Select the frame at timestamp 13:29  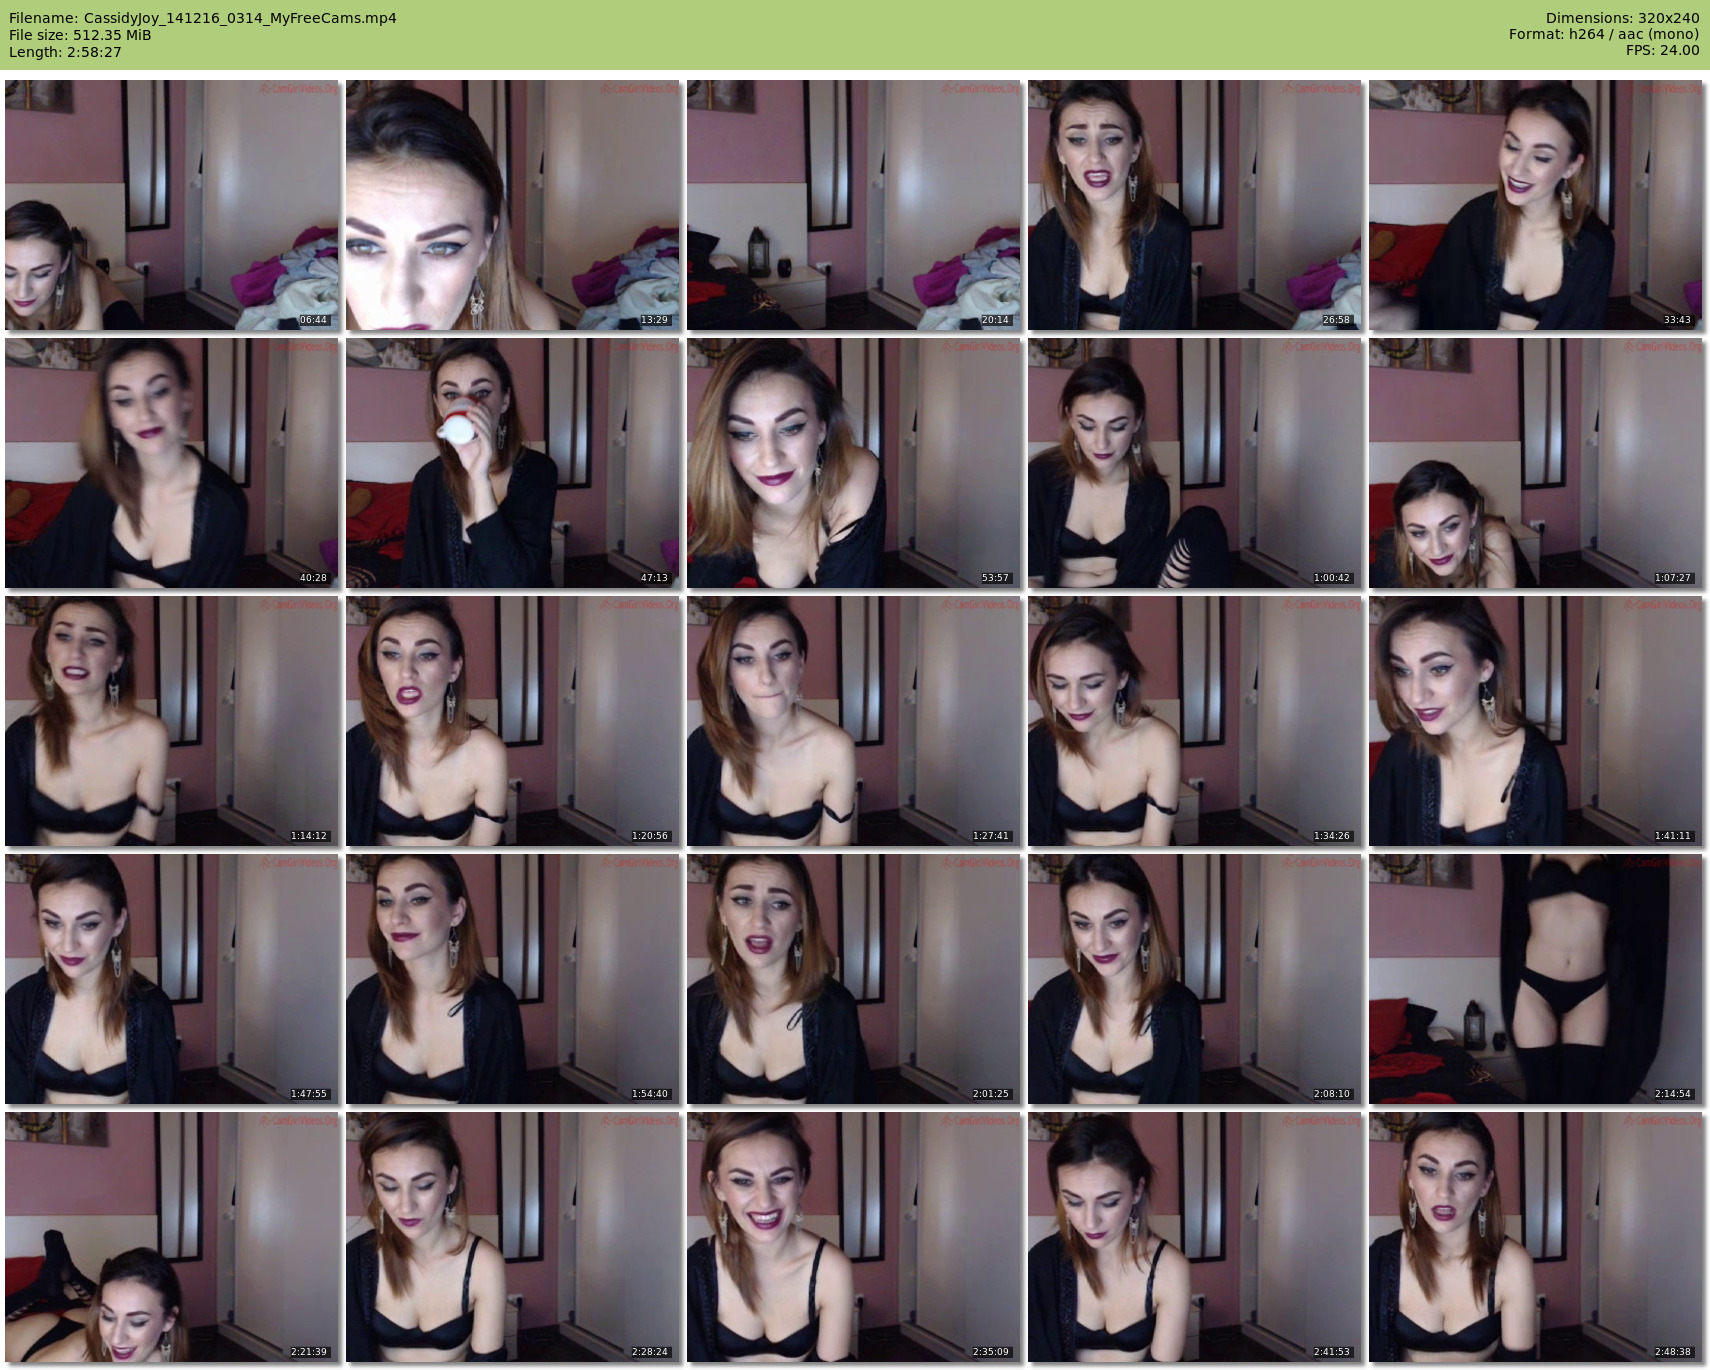point(513,205)
